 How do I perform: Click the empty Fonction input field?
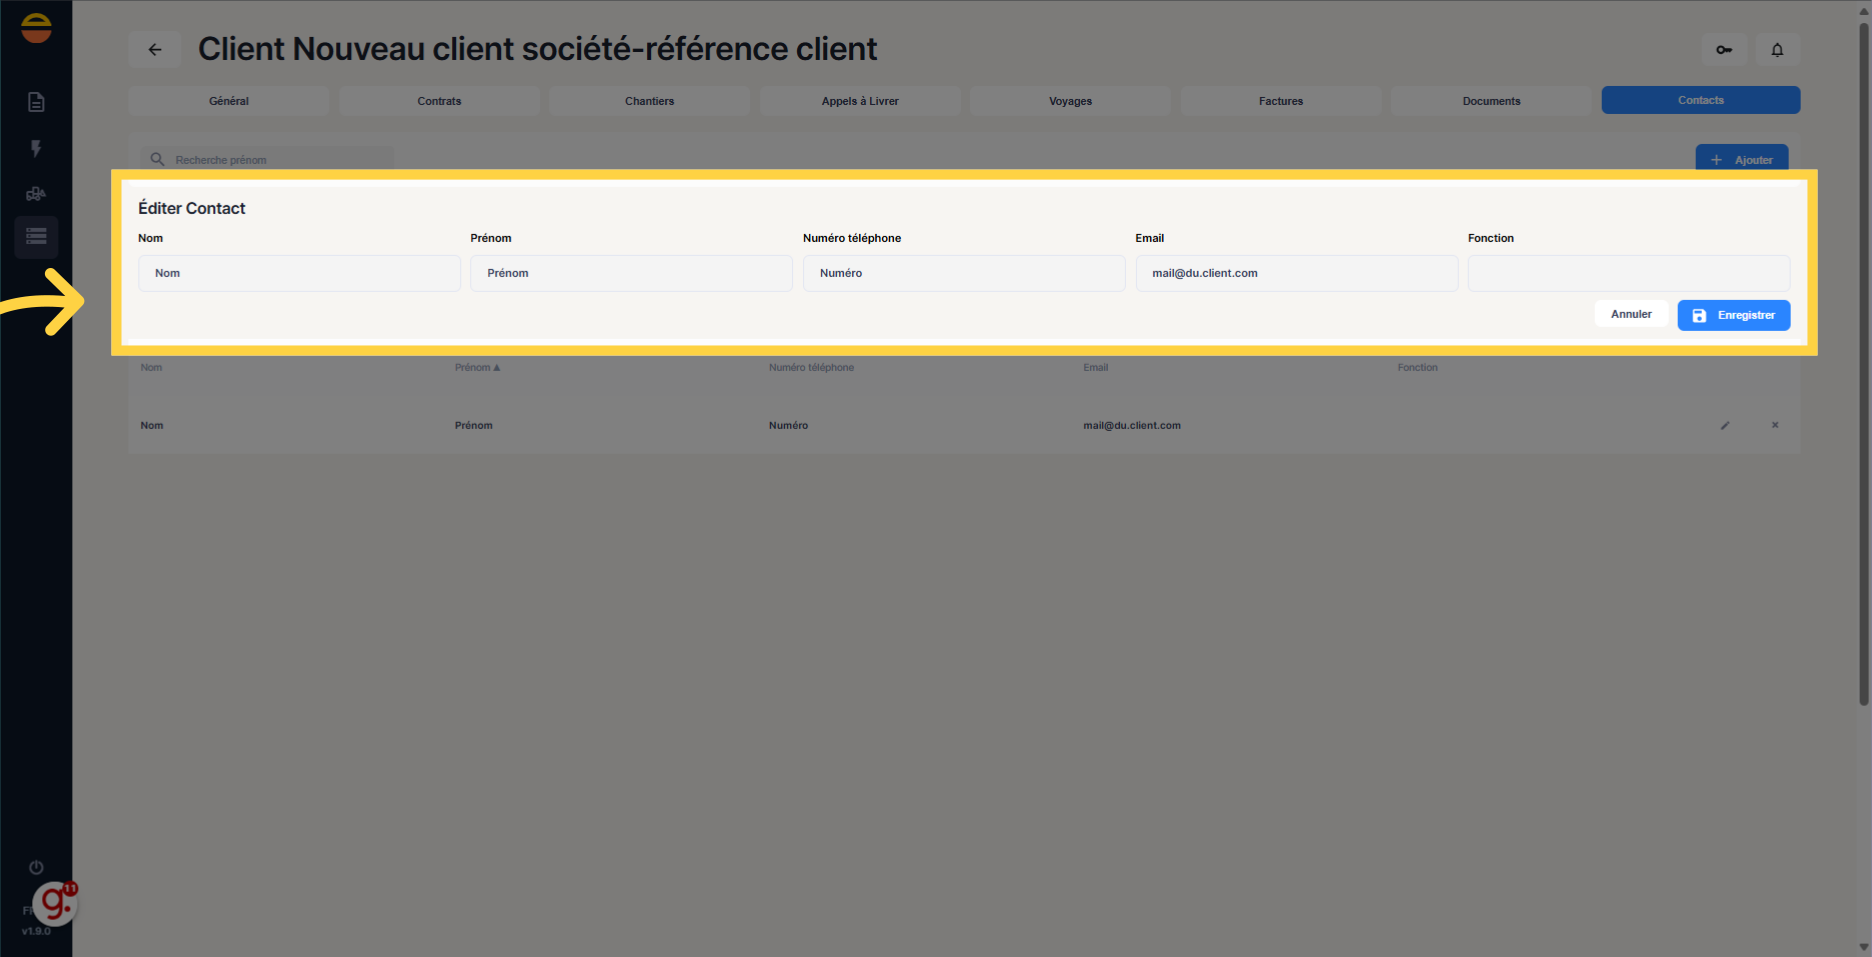1628,273
